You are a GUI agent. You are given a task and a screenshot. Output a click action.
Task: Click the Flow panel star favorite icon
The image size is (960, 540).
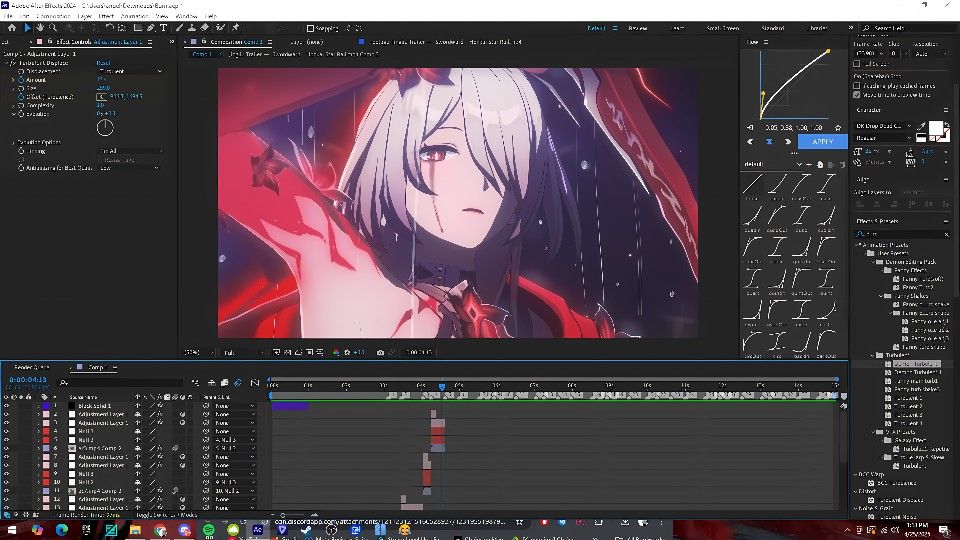838,127
